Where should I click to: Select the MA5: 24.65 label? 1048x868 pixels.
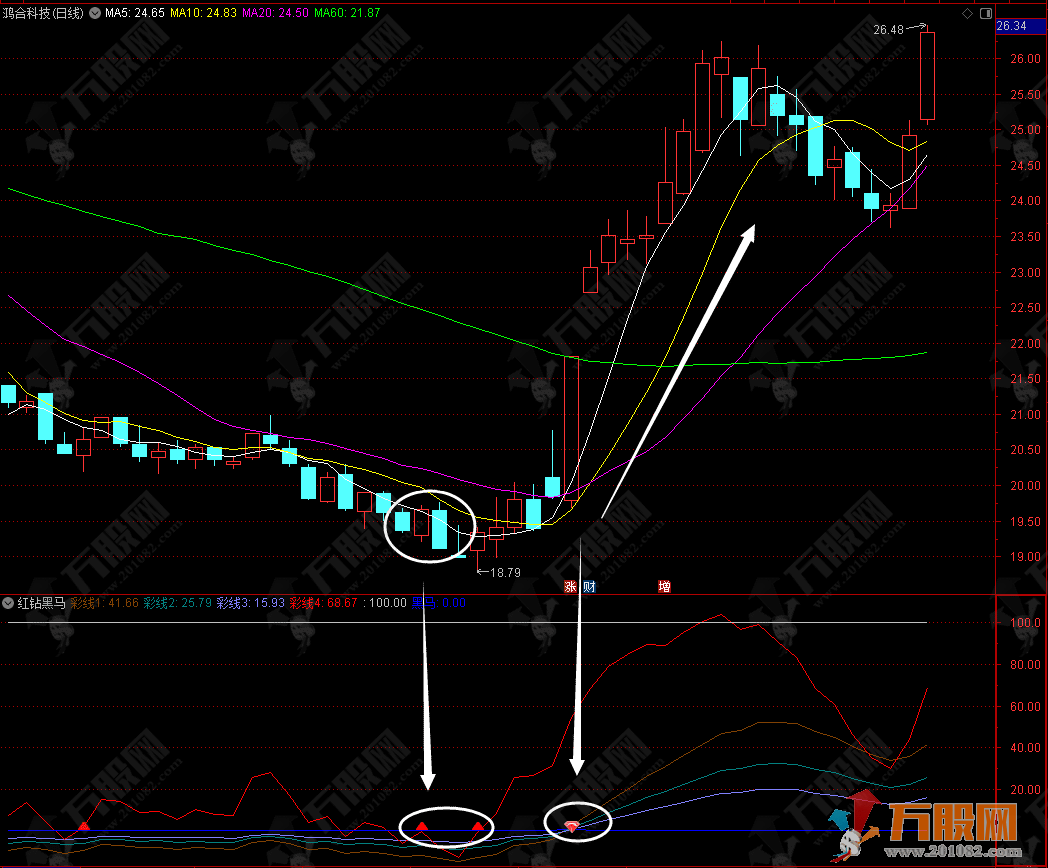click(135, 13)
